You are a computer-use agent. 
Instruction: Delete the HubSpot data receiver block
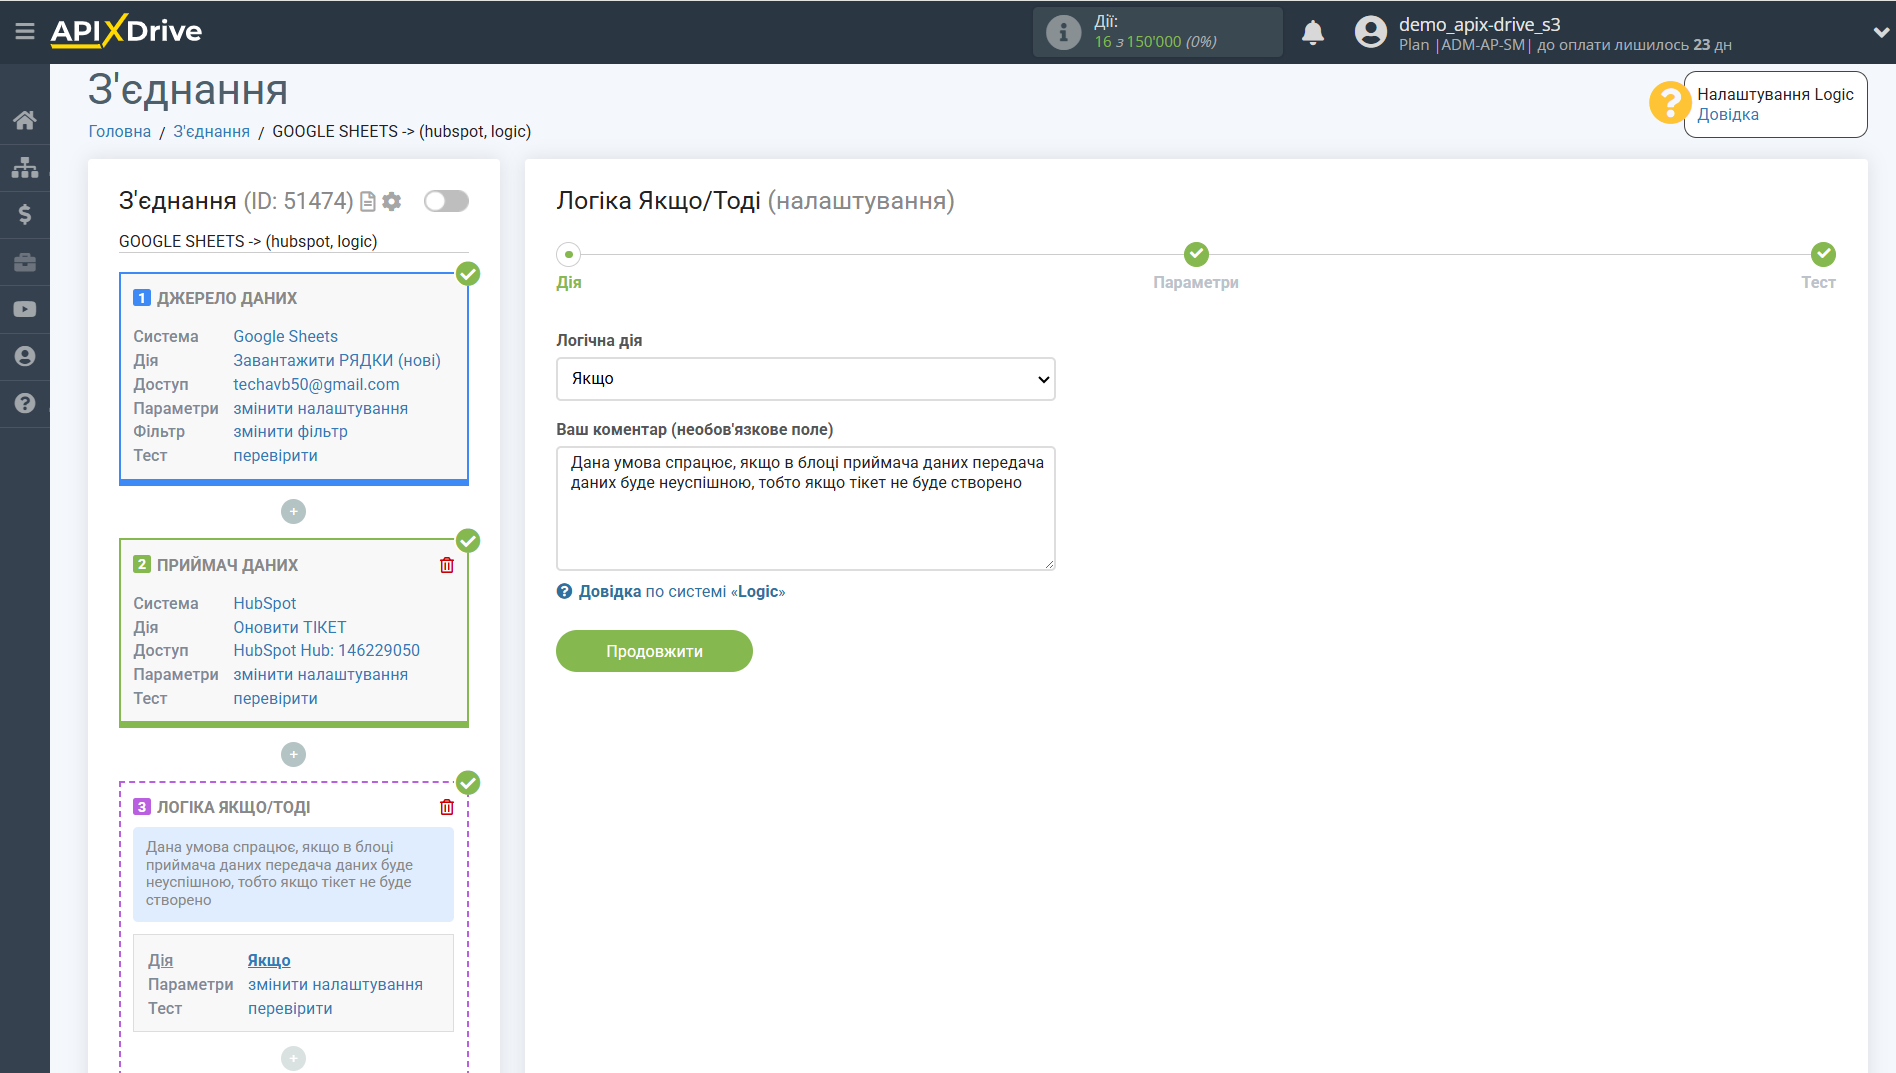[447, 565]
